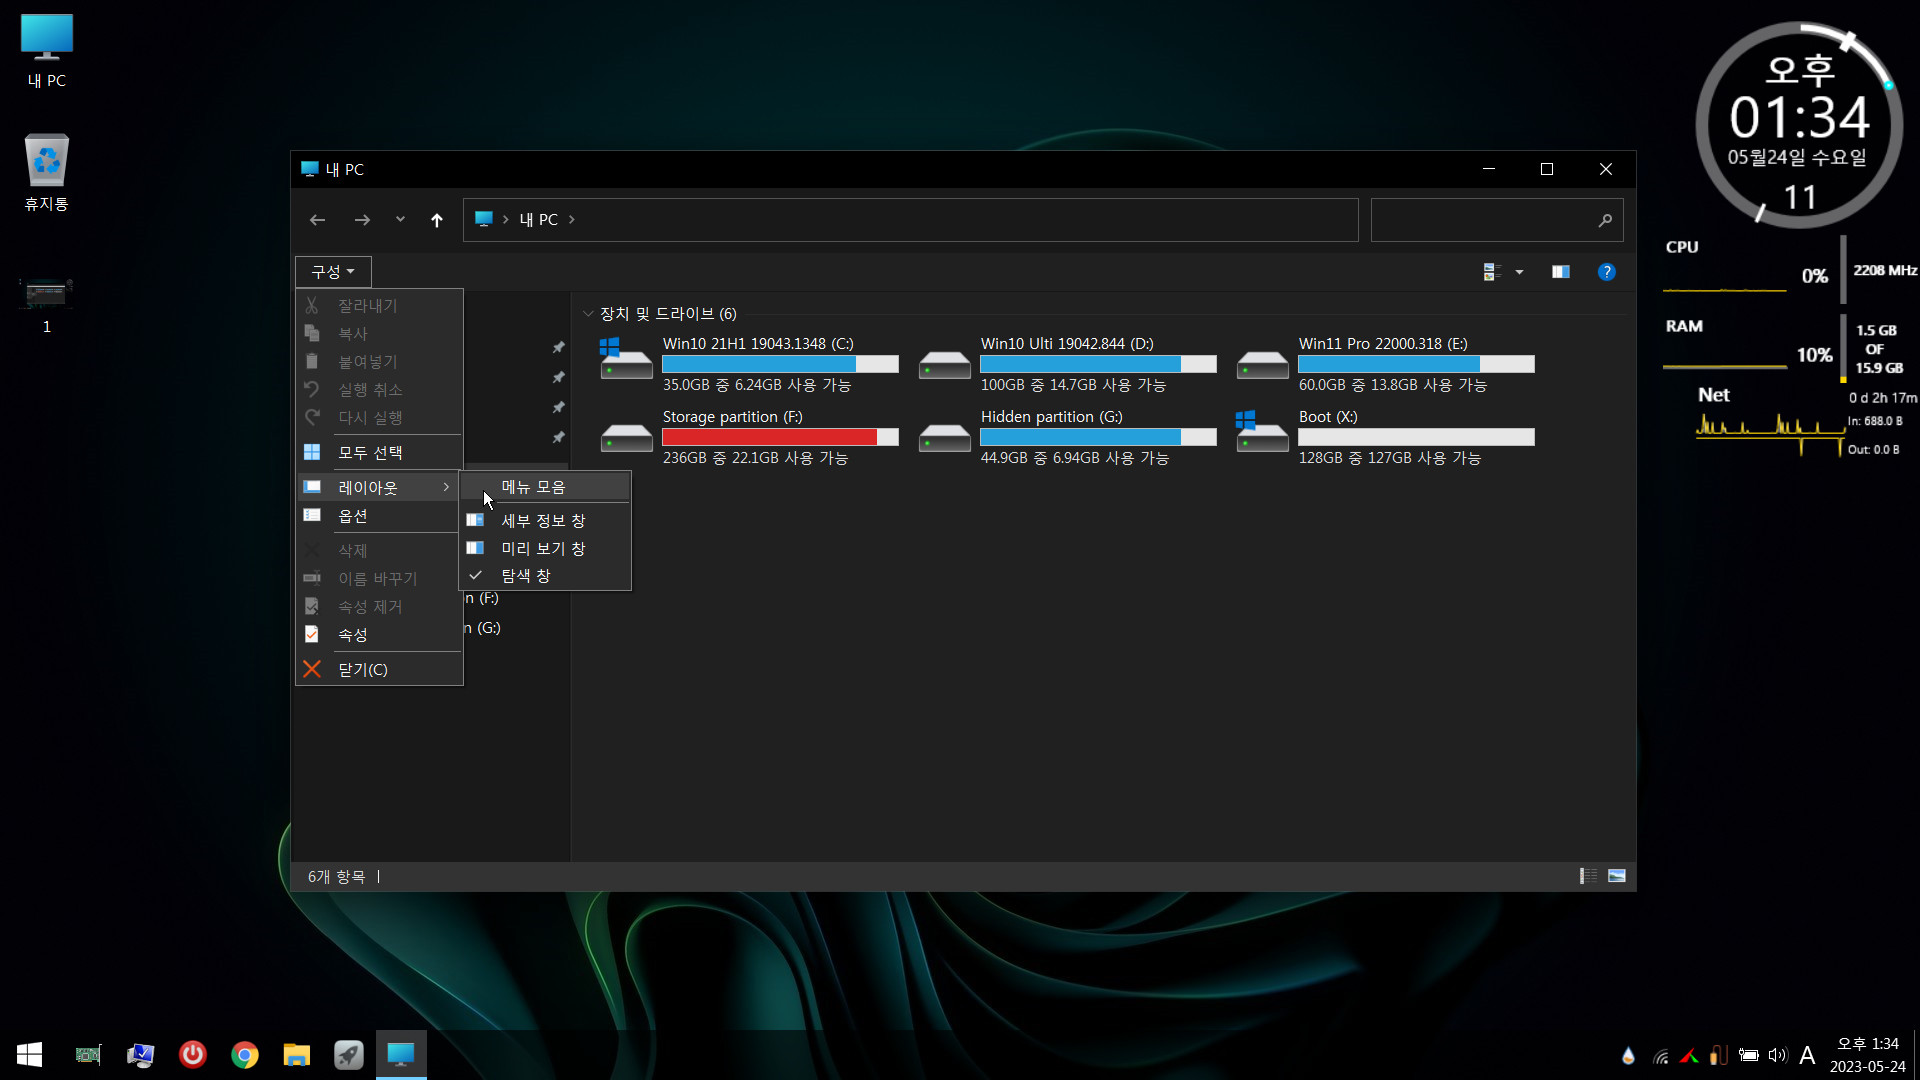
Task: Open the taskbar clock showing 오후 1:34
Action: pyautogui.click(x=1867, y=1055)
